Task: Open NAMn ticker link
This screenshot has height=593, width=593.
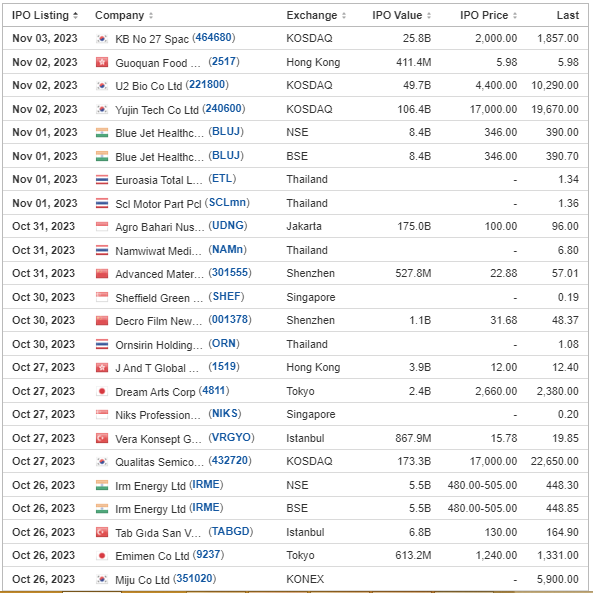Action: (227, 250)
